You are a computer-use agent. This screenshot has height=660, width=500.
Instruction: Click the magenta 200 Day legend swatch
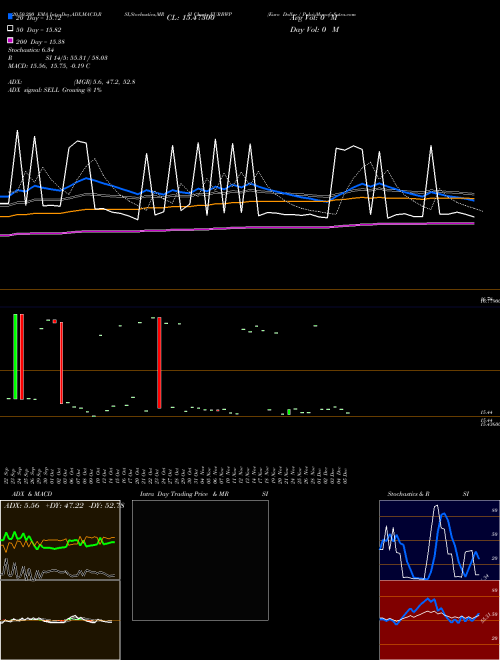[x=10, y=40]
